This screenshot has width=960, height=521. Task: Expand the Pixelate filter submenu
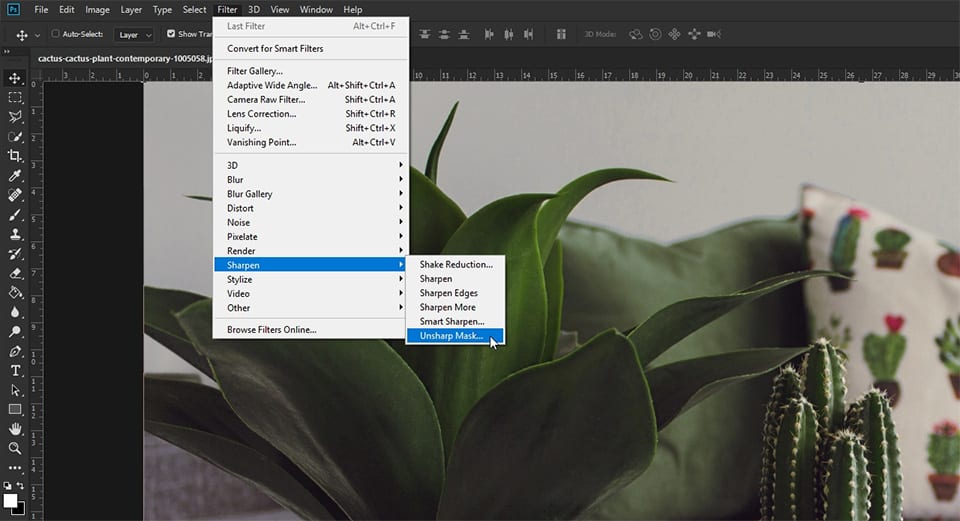tap(312, 236)
